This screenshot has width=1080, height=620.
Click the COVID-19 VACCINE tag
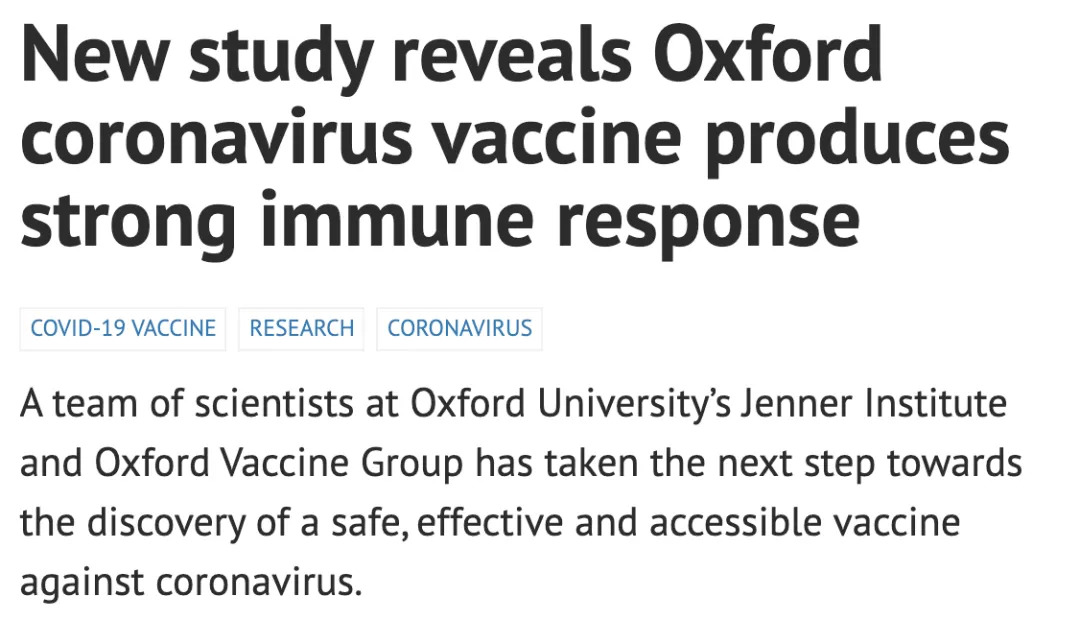click(123, 328)
